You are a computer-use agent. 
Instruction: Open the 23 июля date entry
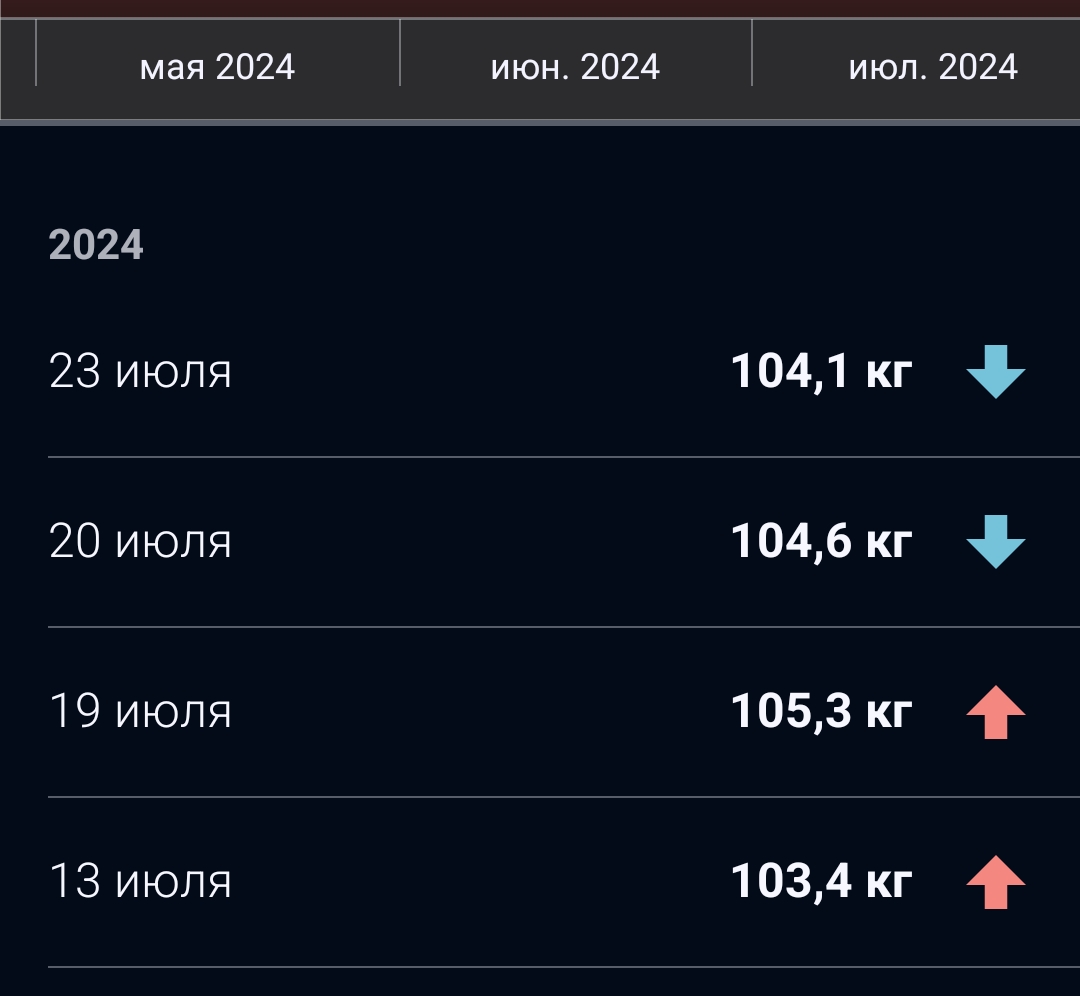140,372
